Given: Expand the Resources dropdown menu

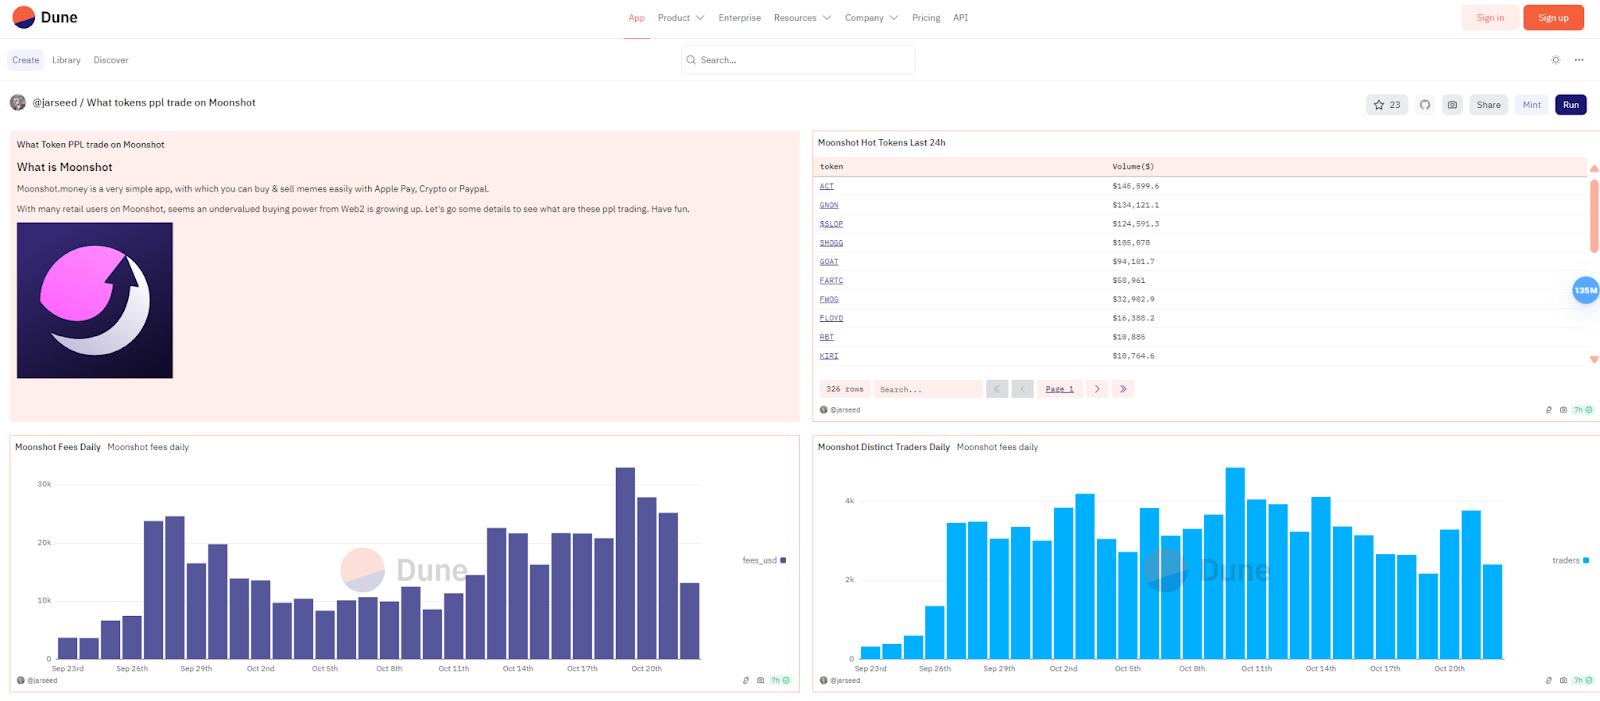Looking at the screenshot, I should (802, 18).
